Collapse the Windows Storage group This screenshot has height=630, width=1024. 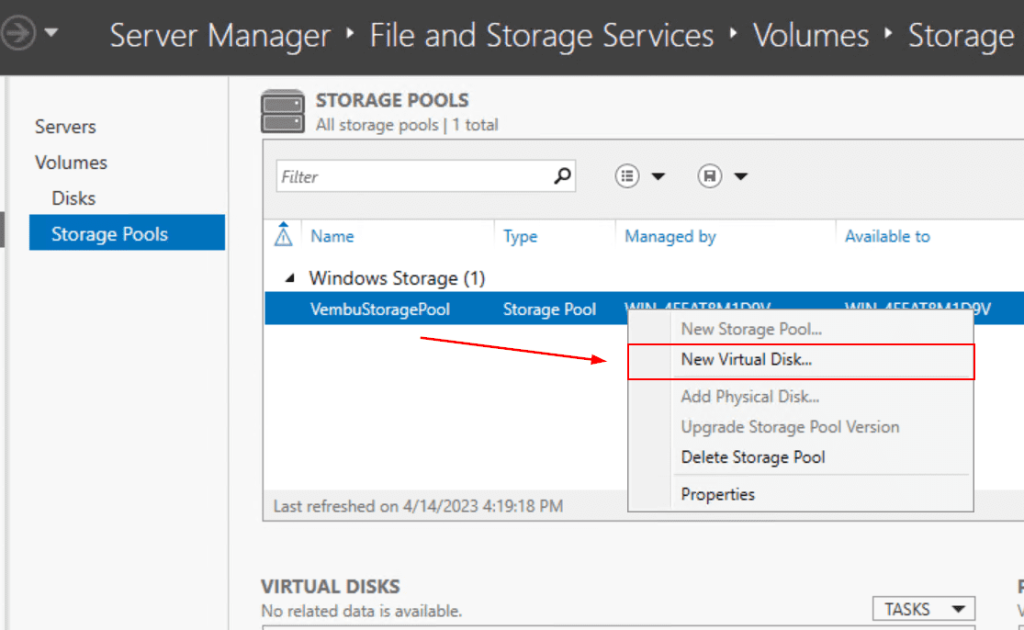pyautogui.click(x=290, y=278)
